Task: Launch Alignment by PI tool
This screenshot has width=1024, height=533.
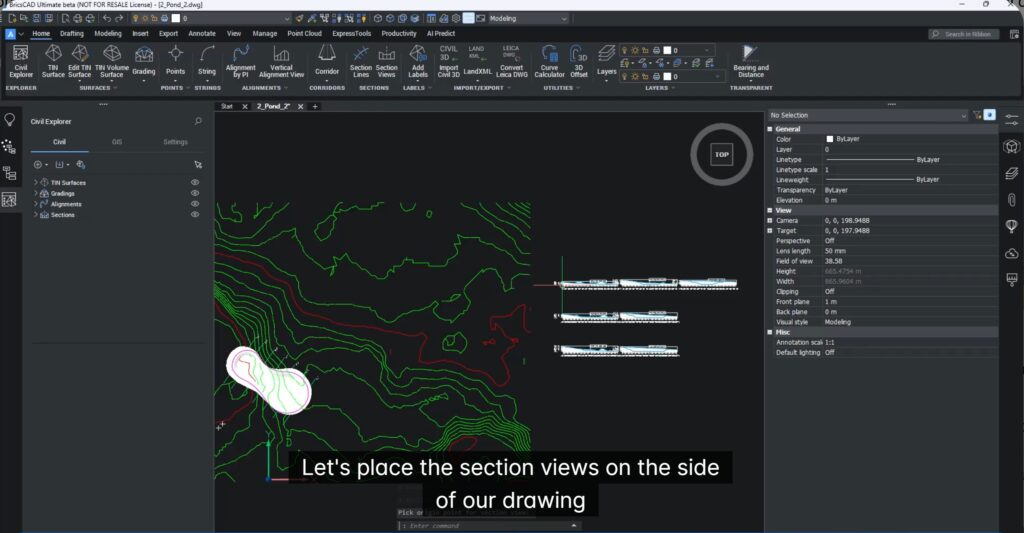Action: coord(240,60)
